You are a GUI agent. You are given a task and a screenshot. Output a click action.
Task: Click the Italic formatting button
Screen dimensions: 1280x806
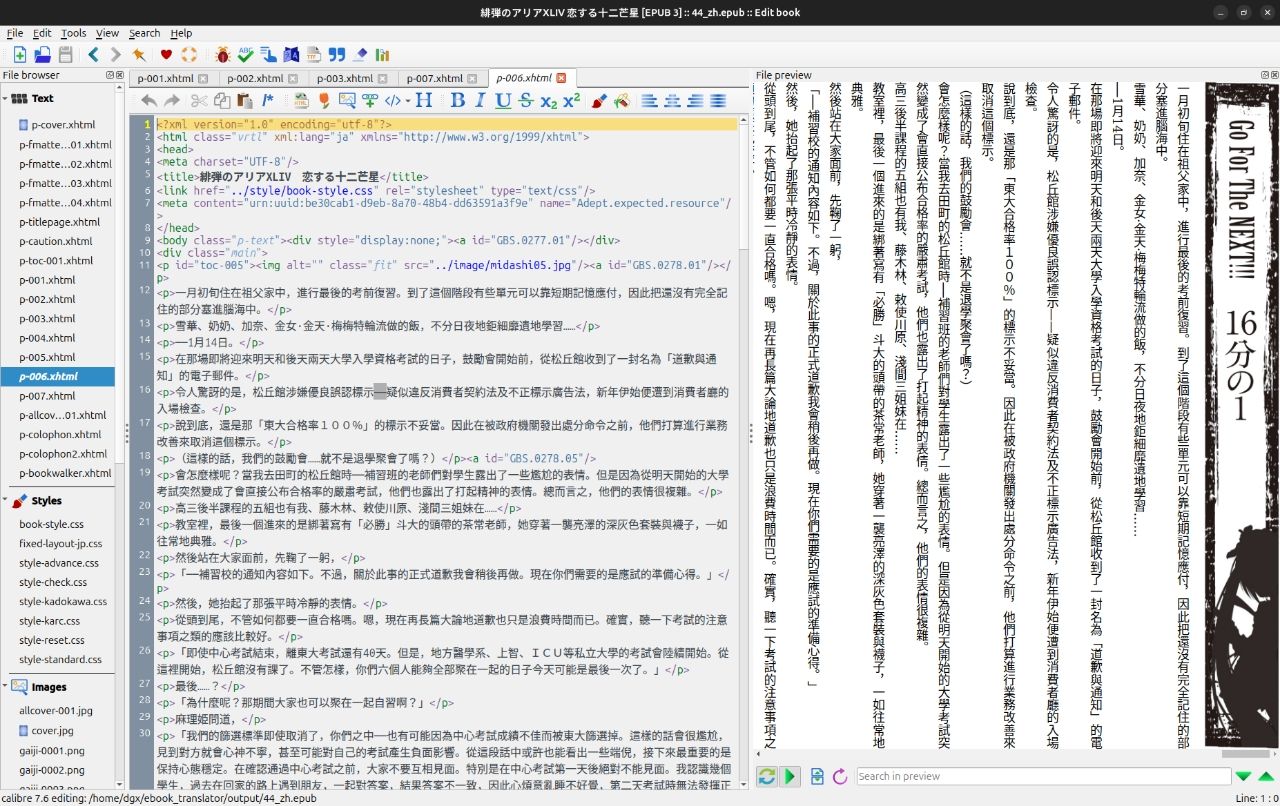click(480, 100)
